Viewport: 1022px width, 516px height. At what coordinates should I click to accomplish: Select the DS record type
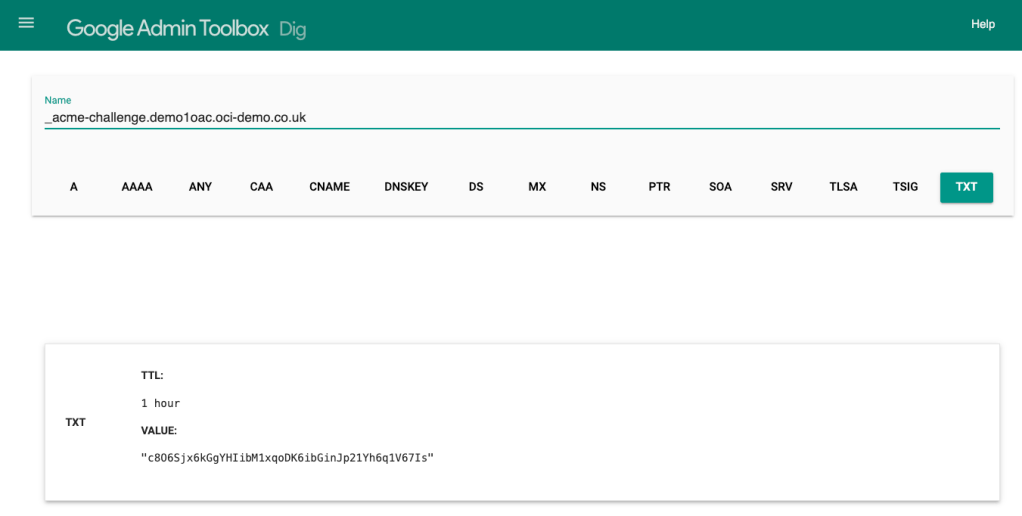coord(476,187)
